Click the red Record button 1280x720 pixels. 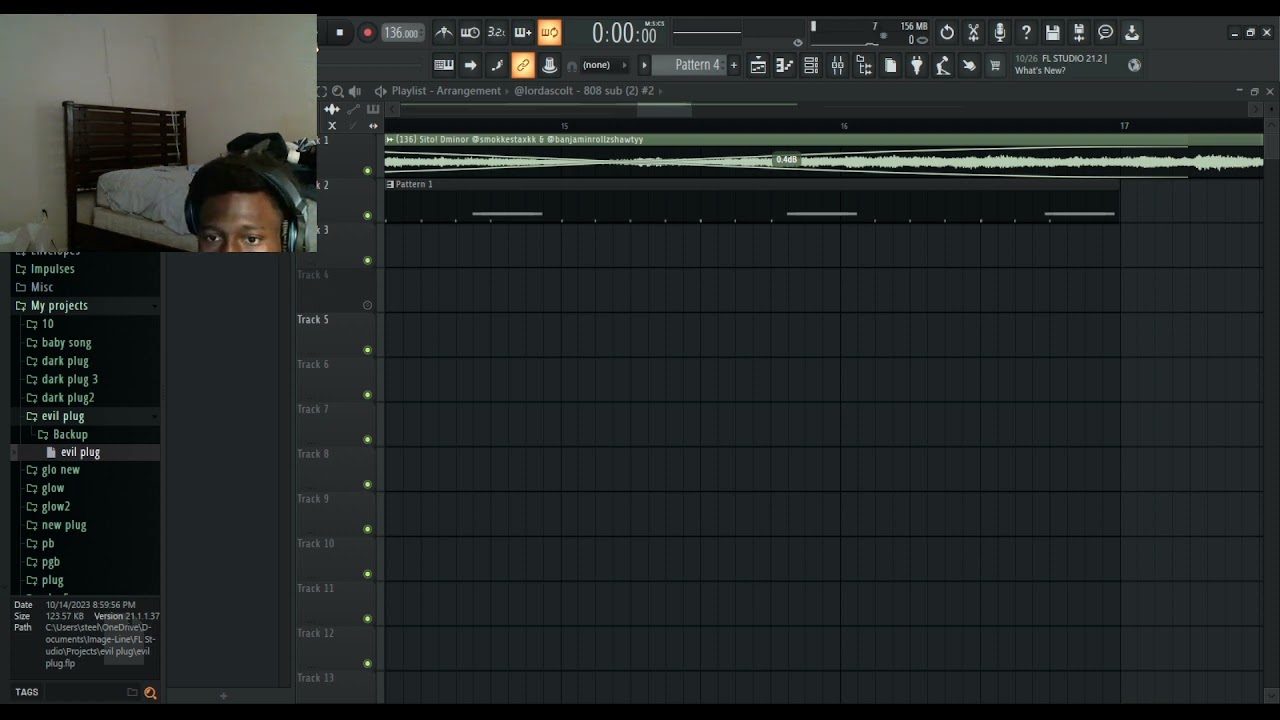(x=367, y=33)
